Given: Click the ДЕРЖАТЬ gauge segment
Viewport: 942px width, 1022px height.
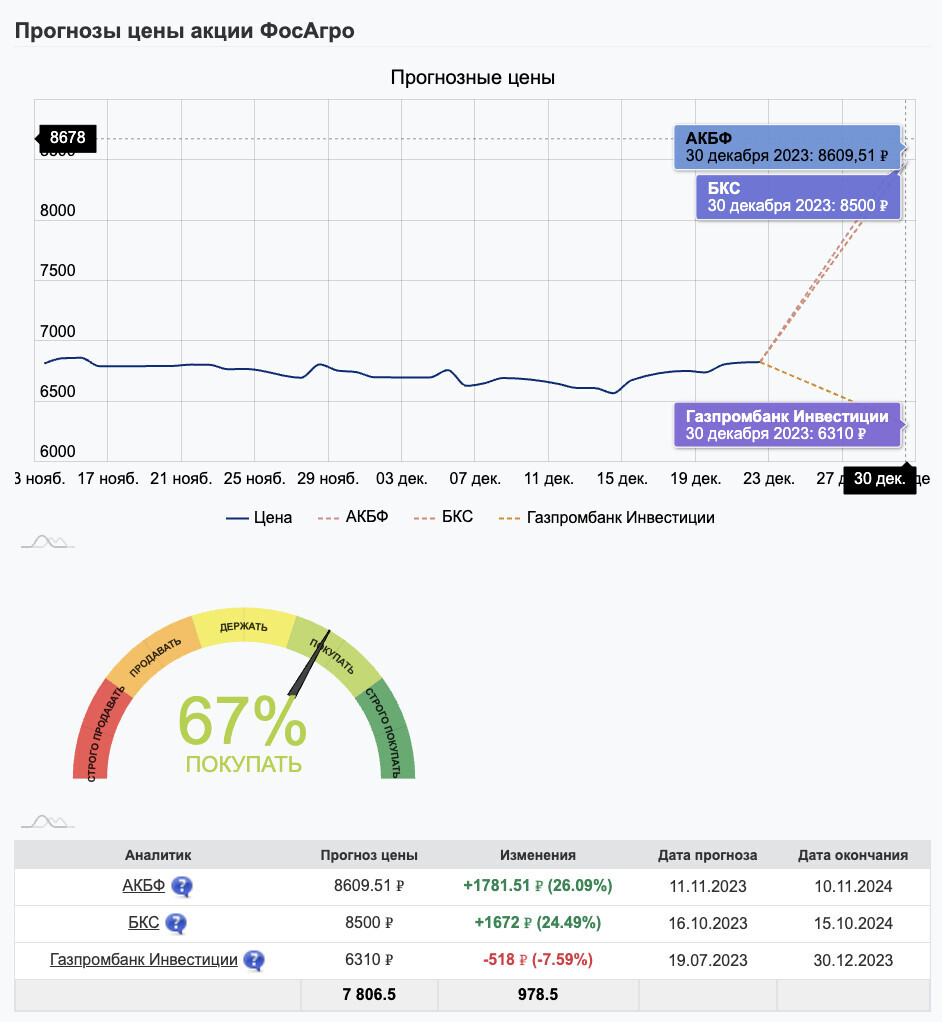Looking at the screenshot, I should [x=244, y=627].
